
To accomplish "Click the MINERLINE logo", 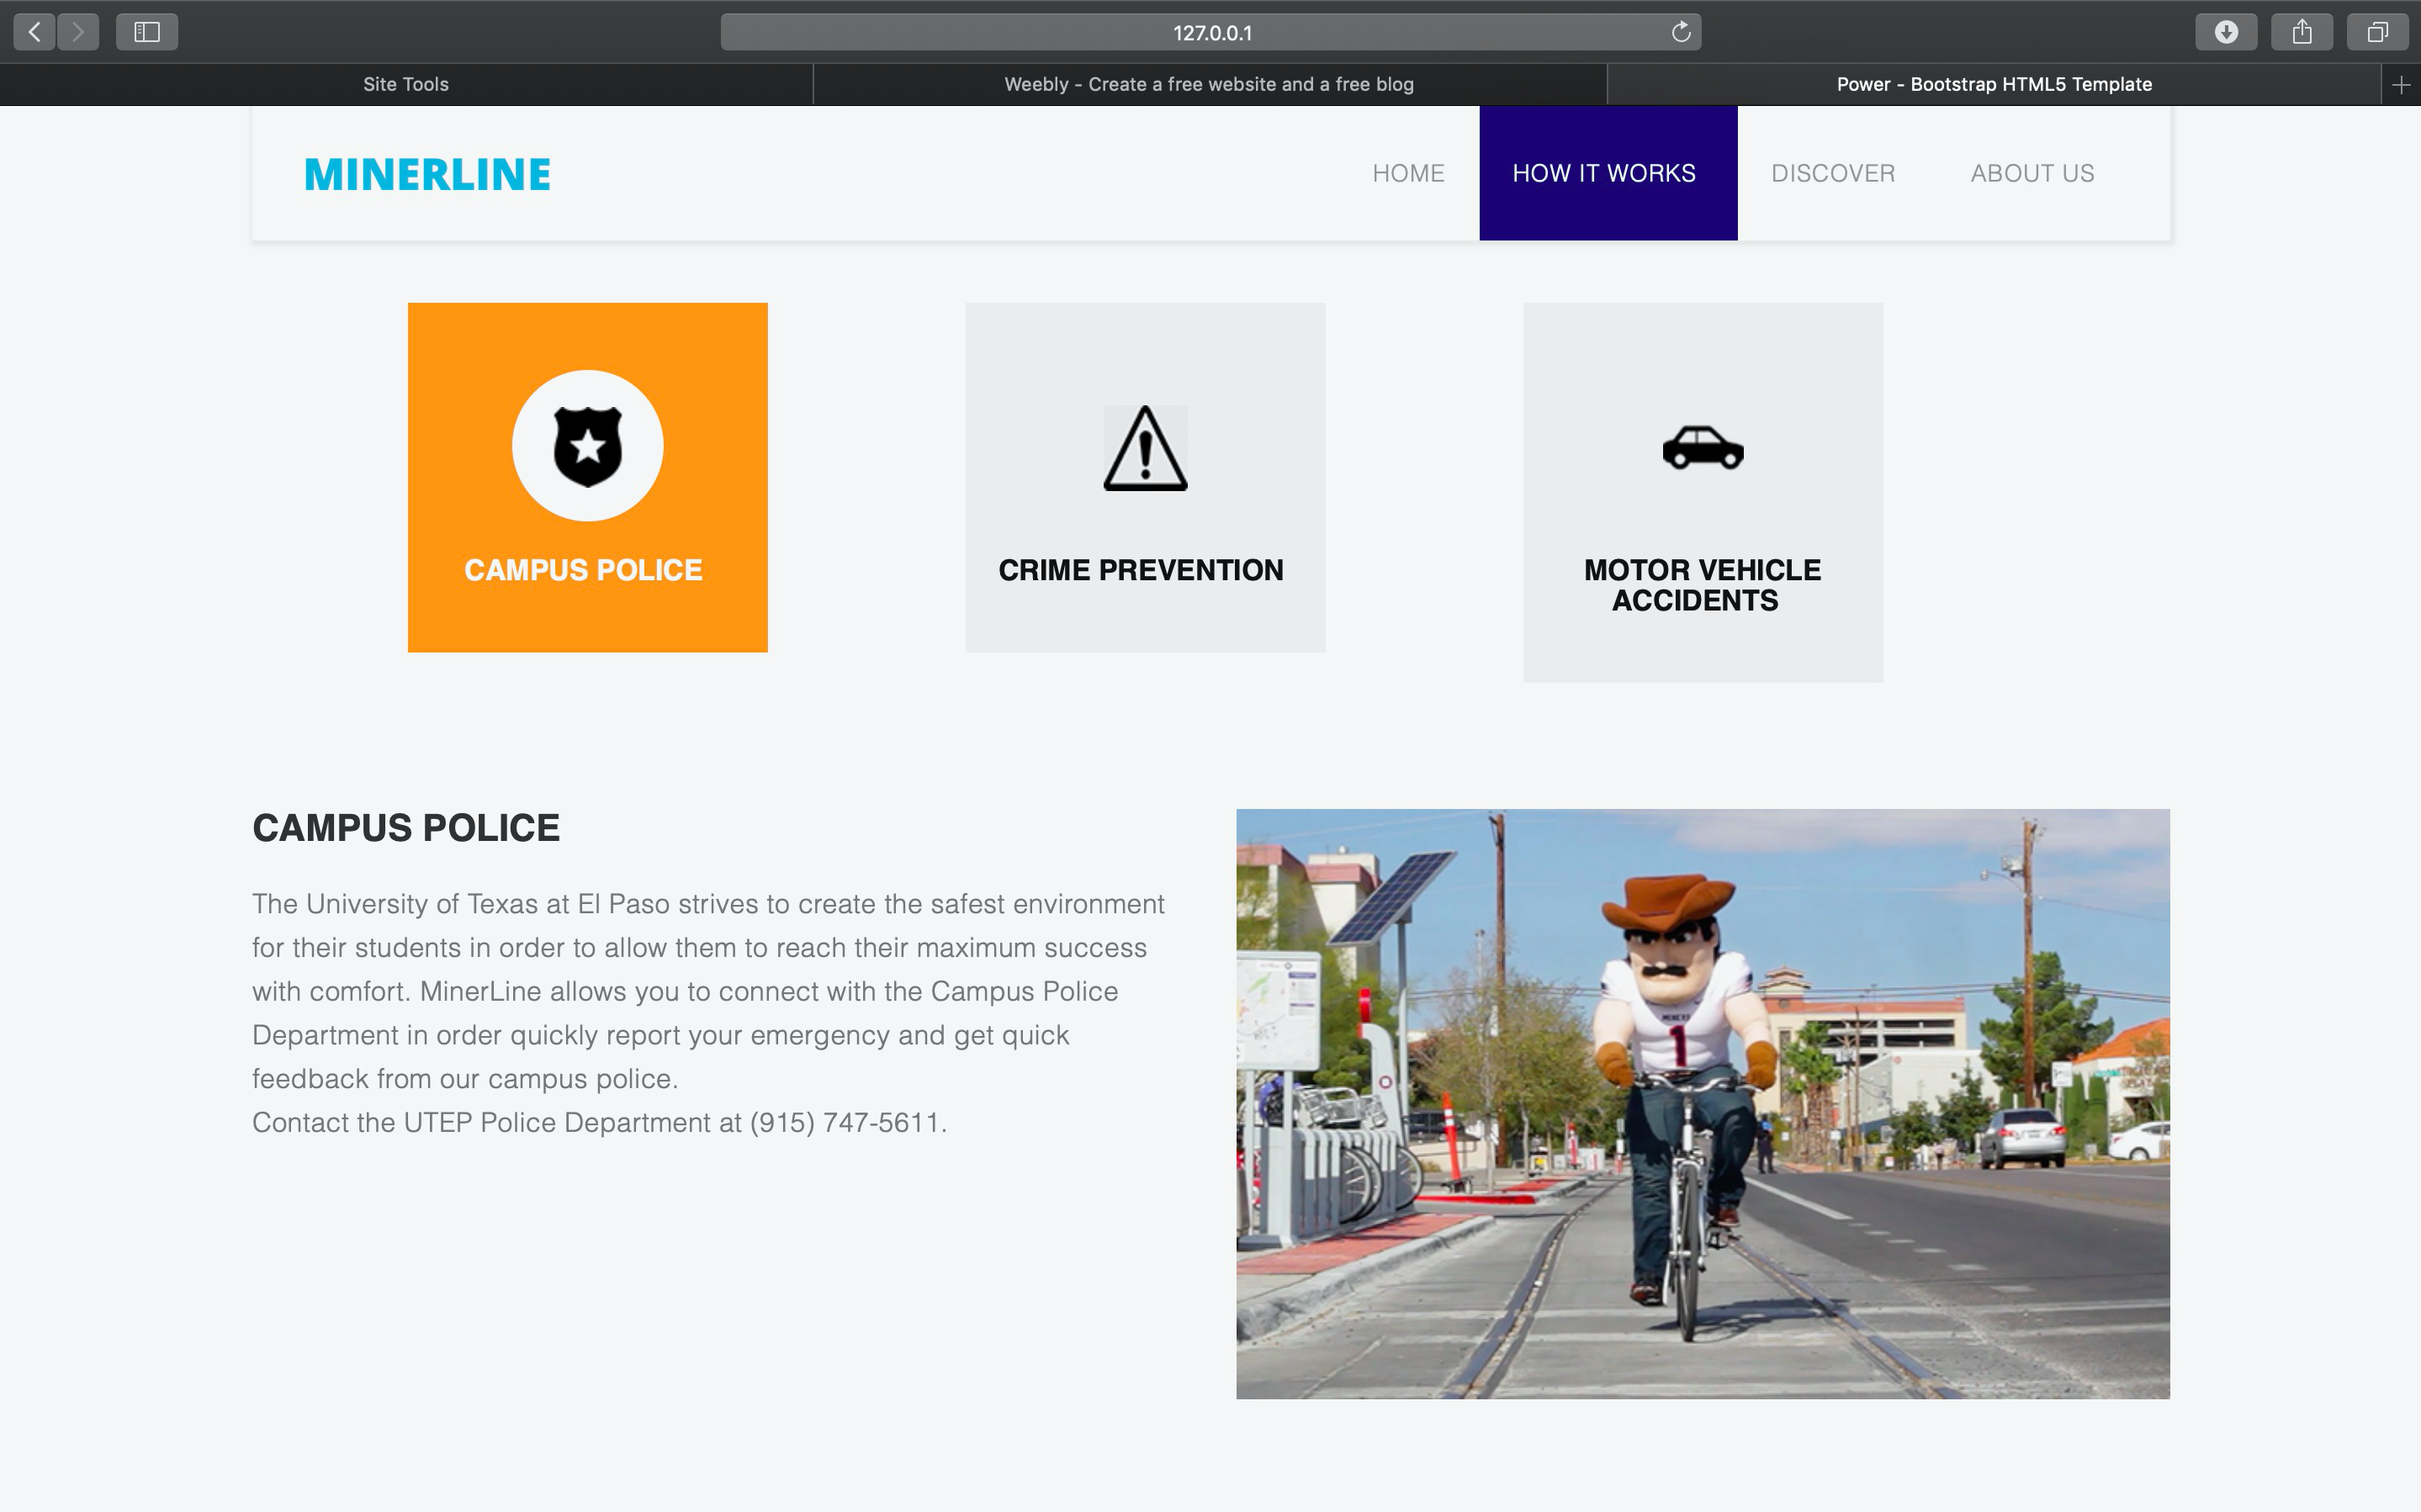I will click(427, 175).
